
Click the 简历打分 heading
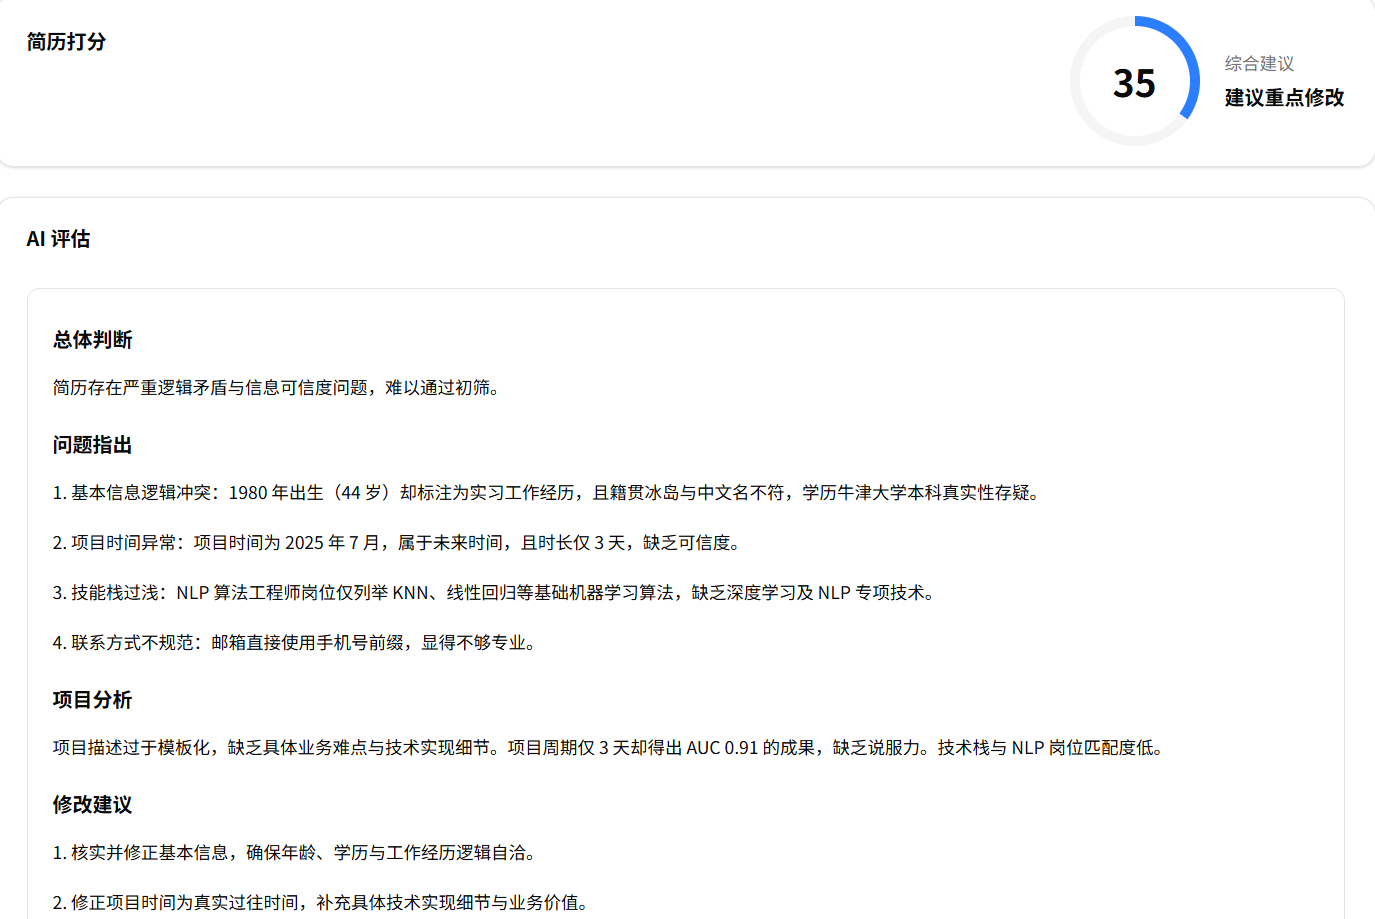point(66,42)
